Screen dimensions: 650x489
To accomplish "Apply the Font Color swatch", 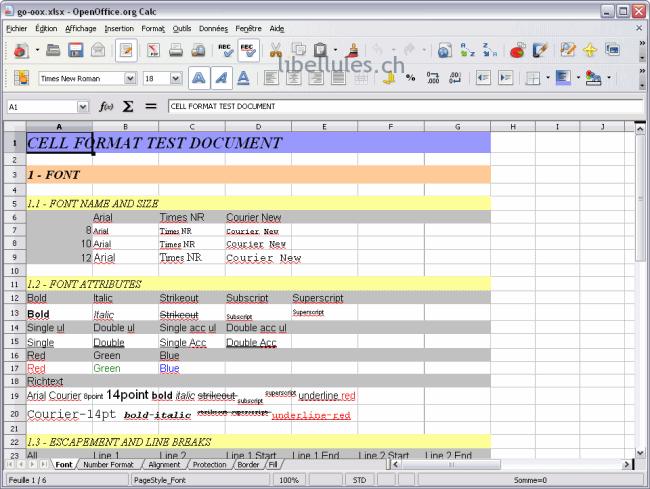I will [593, 78].
